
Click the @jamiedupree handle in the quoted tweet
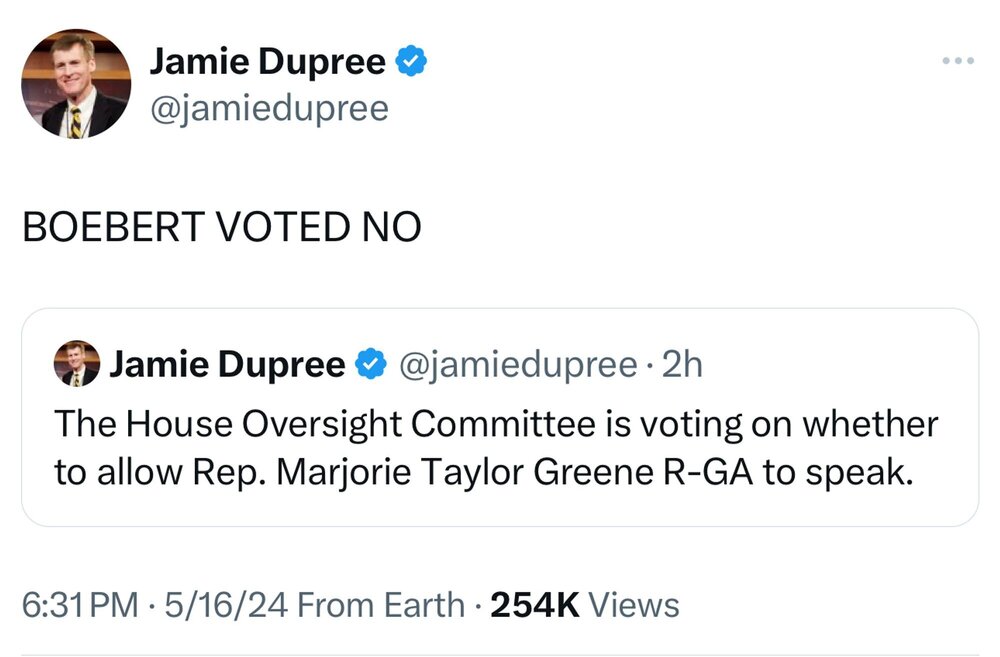518,366
